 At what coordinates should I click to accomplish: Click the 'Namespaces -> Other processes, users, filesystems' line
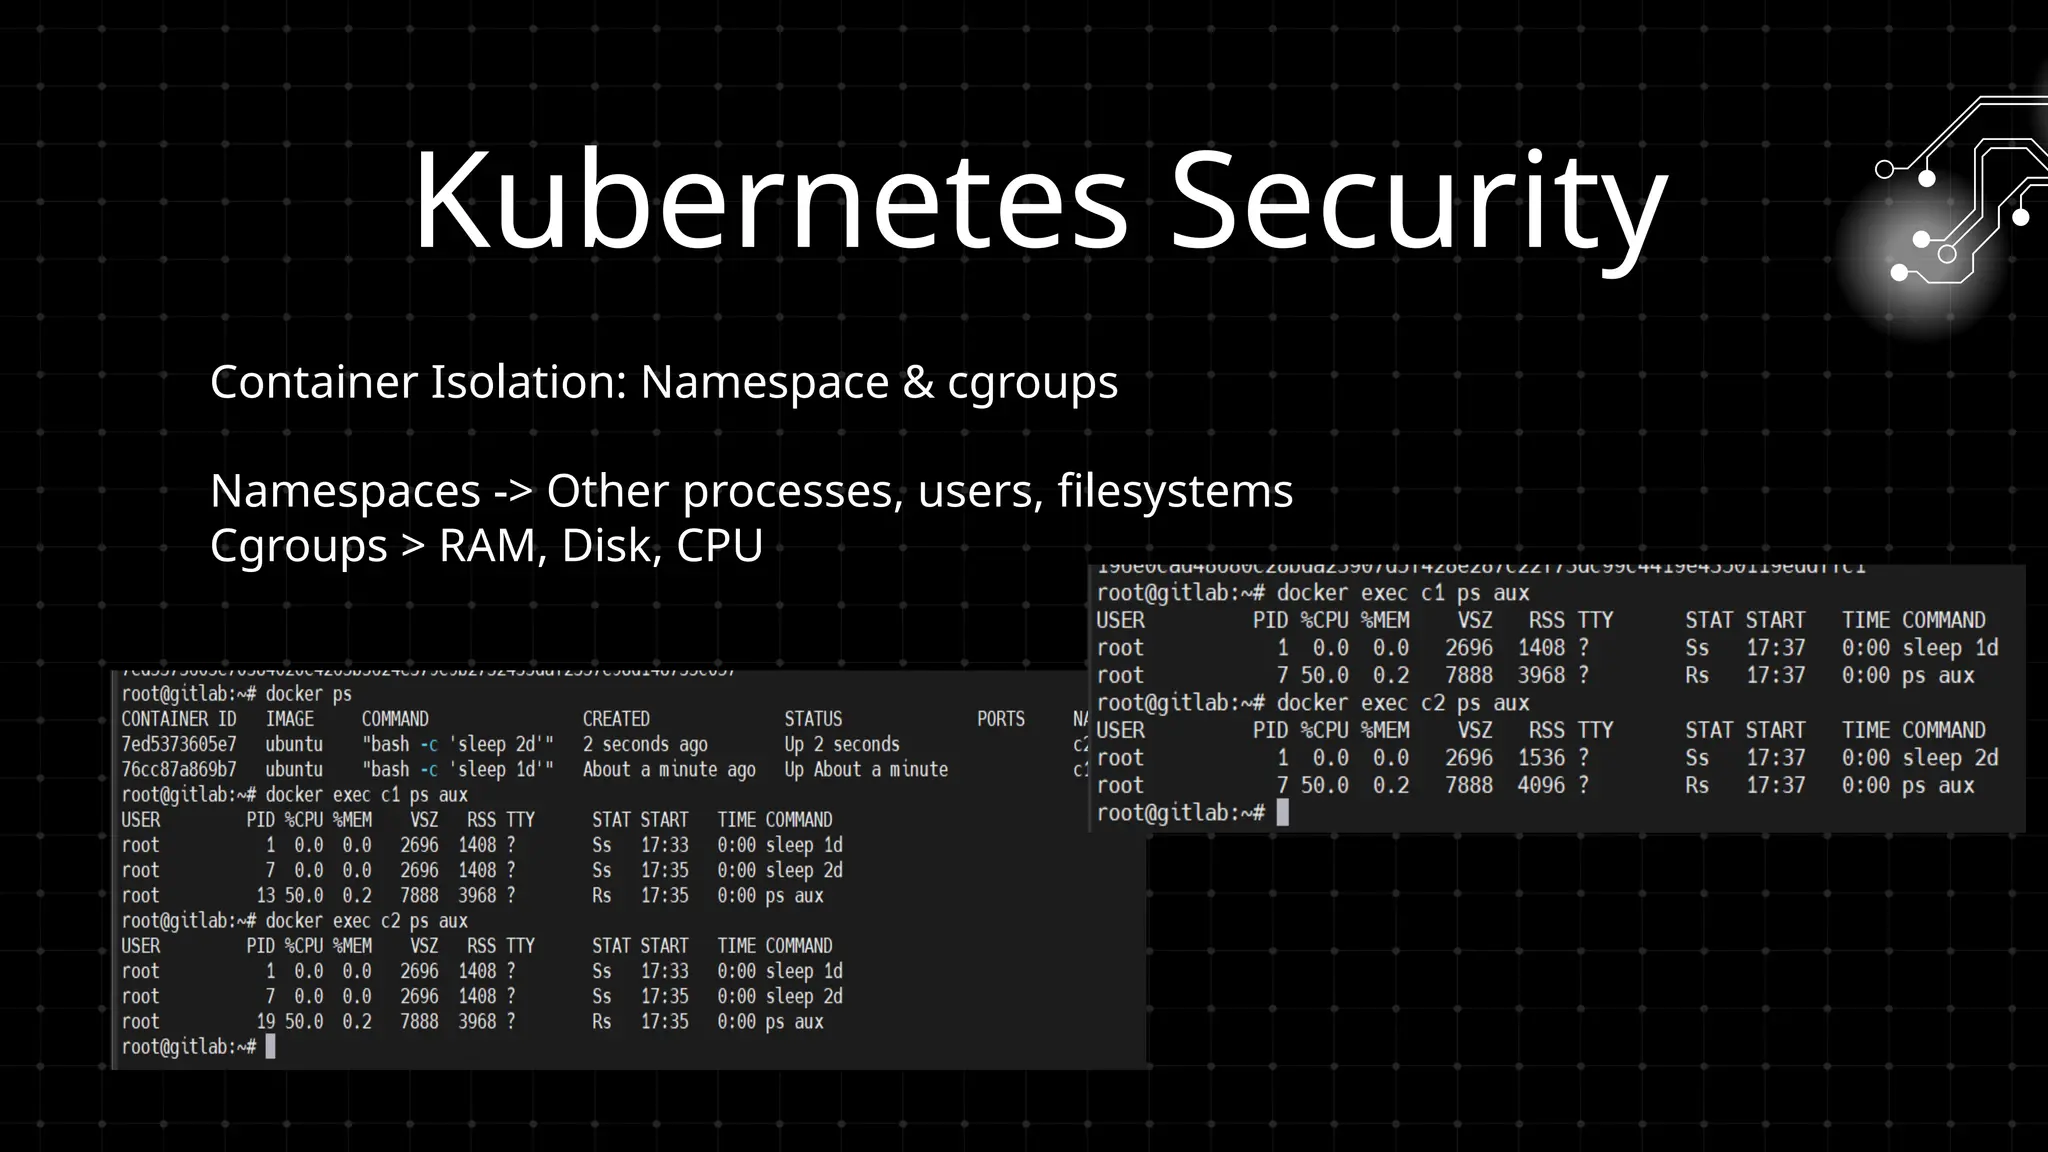[x=752, y=491]
